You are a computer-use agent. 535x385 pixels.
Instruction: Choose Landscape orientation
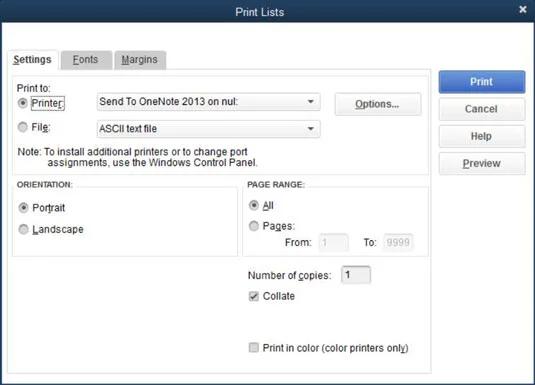click(x=24, y=229)
